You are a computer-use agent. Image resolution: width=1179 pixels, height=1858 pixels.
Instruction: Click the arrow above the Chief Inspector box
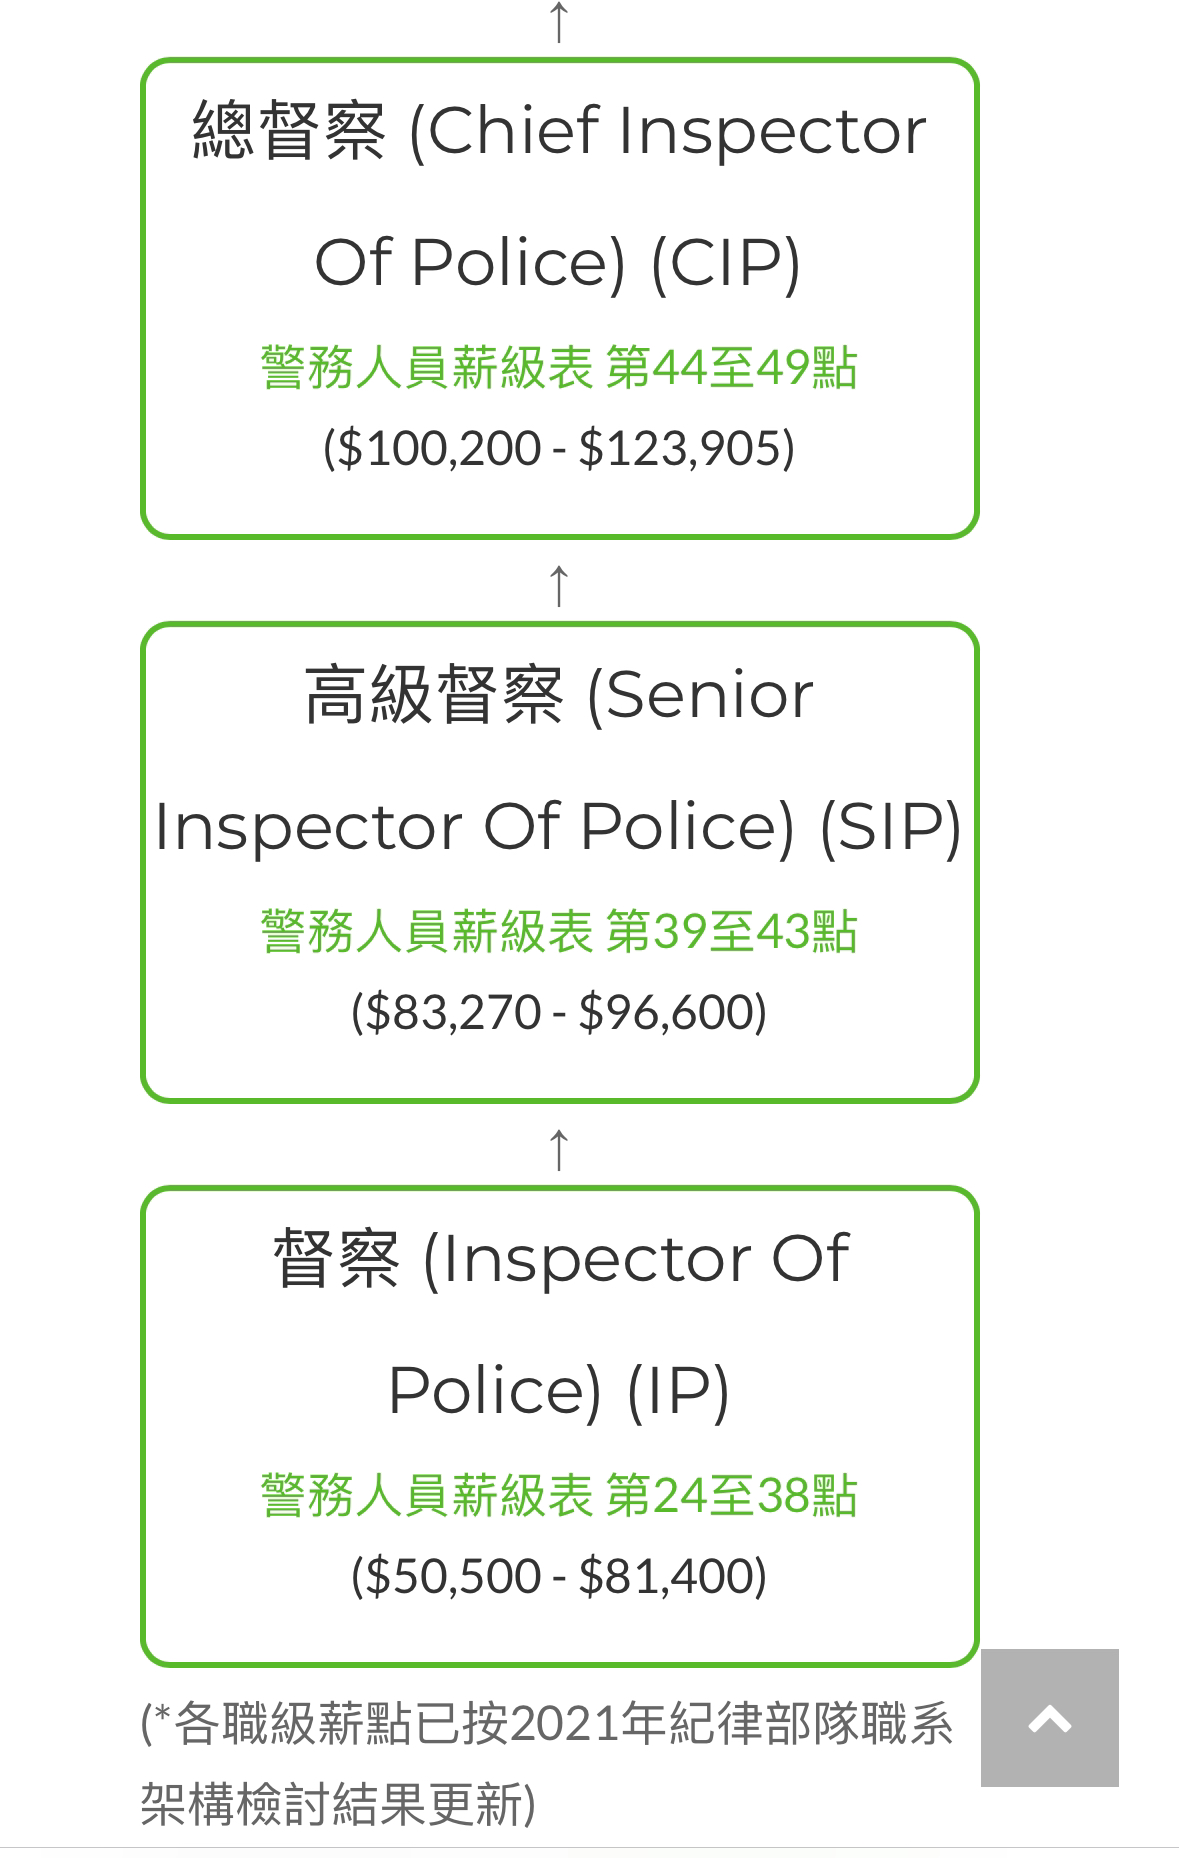coord(559,22)
